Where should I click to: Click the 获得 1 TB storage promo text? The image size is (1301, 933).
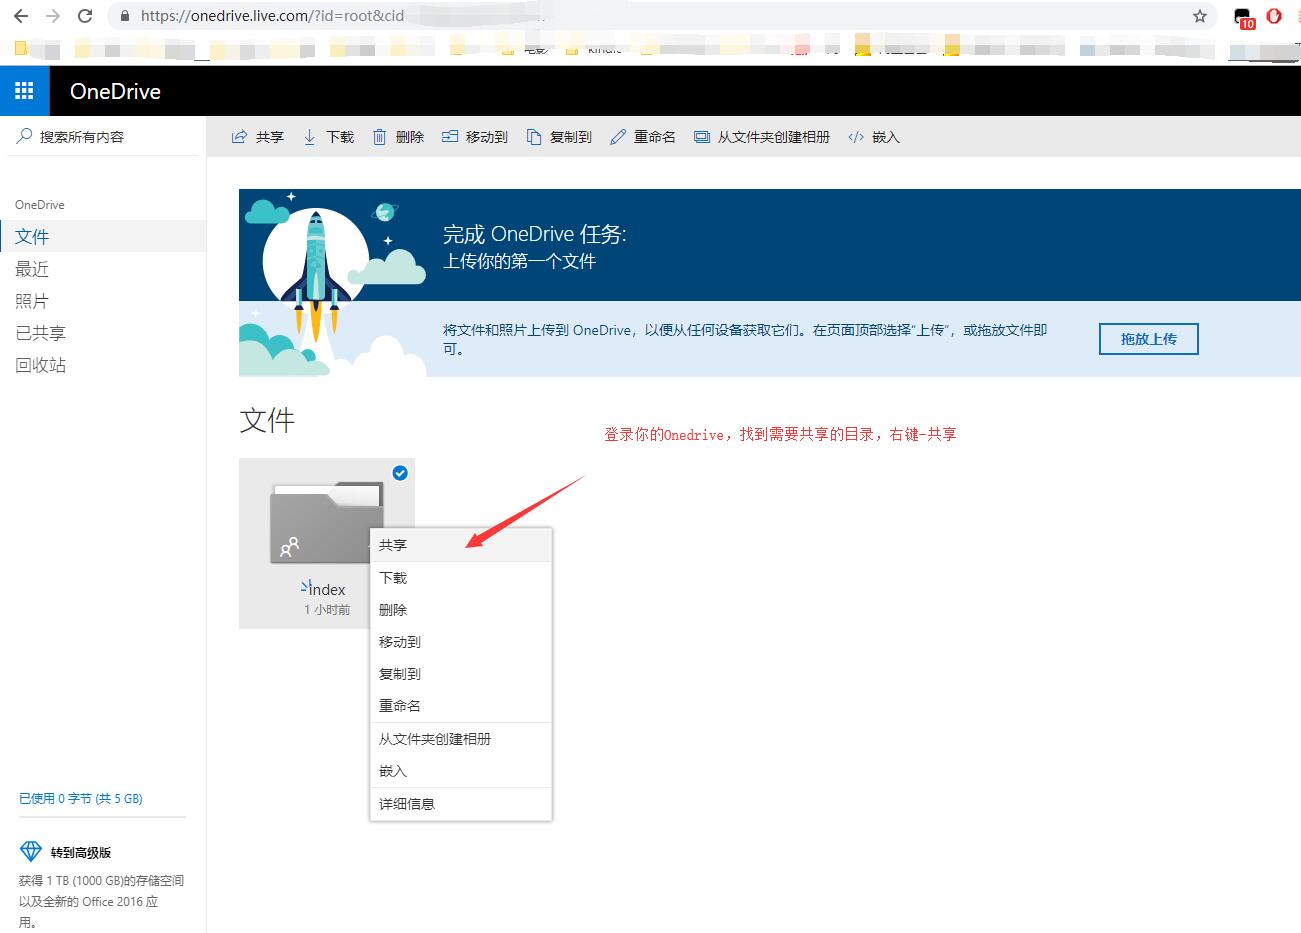coord(101,901)
